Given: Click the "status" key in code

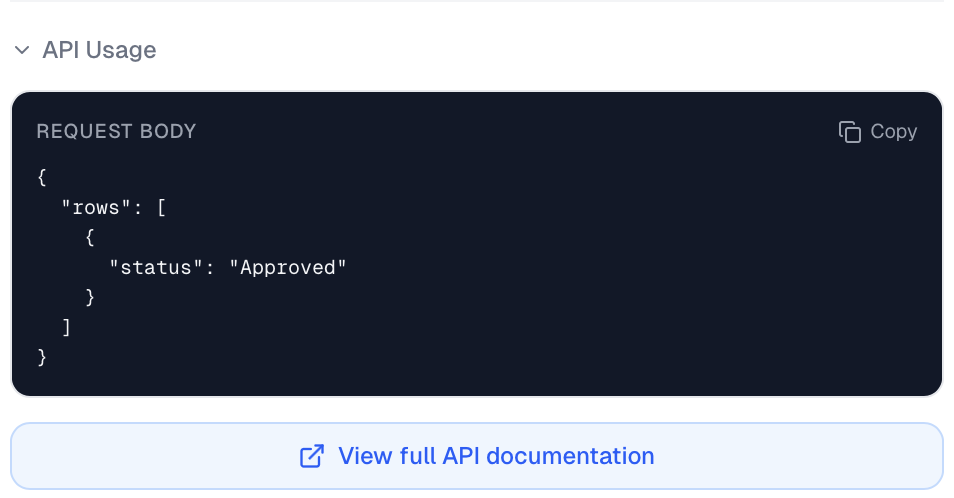Looking at the screenshot, I should point(156,268).
